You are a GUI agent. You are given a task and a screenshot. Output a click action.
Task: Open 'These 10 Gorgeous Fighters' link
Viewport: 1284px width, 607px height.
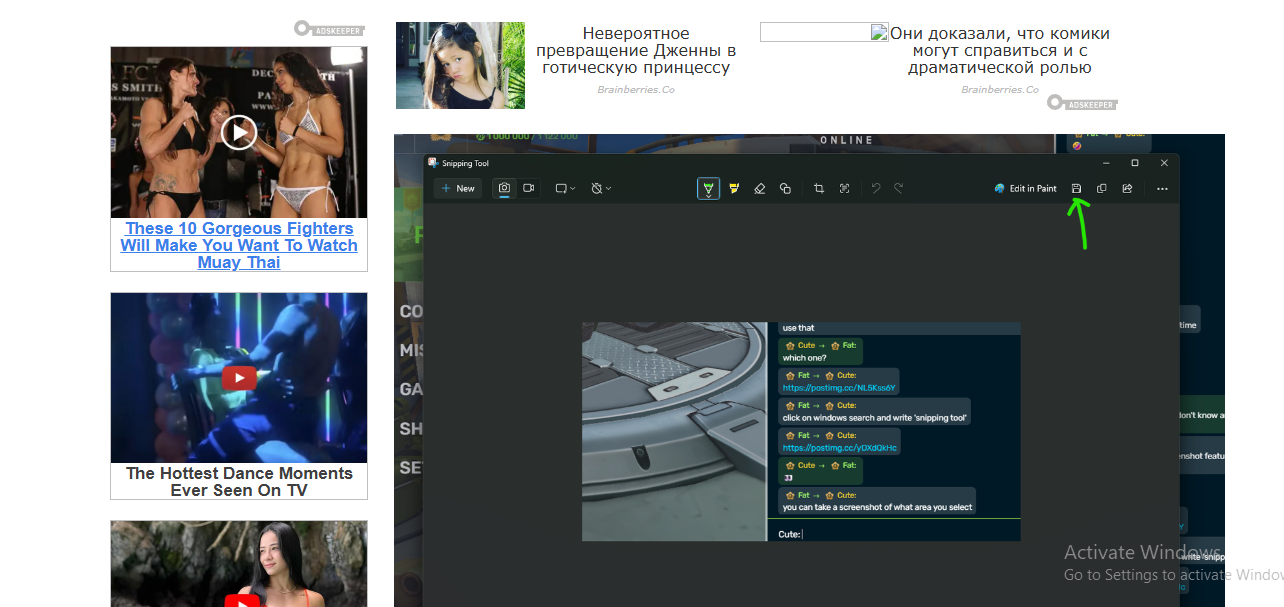coord(239,245)
